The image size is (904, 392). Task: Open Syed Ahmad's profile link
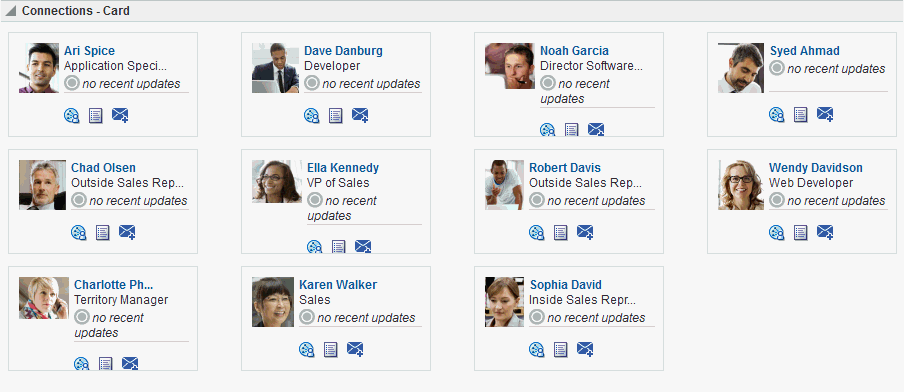click(x=804, y=51)
